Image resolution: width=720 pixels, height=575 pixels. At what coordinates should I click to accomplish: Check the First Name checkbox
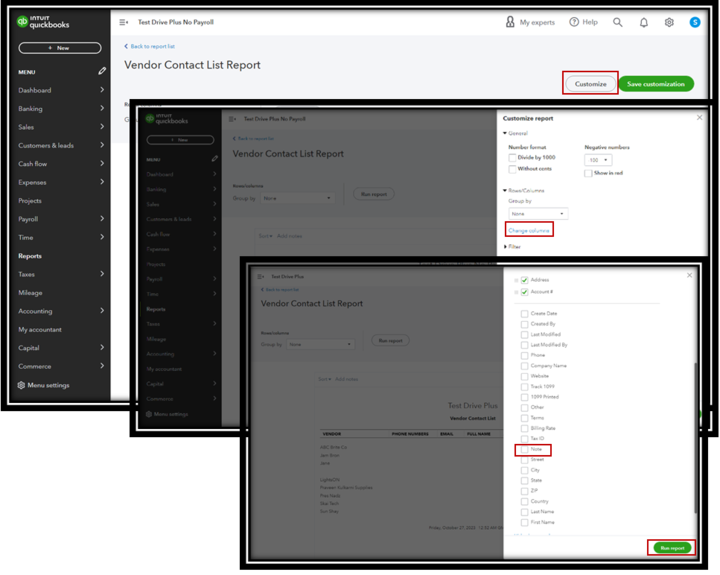point(524,523)
